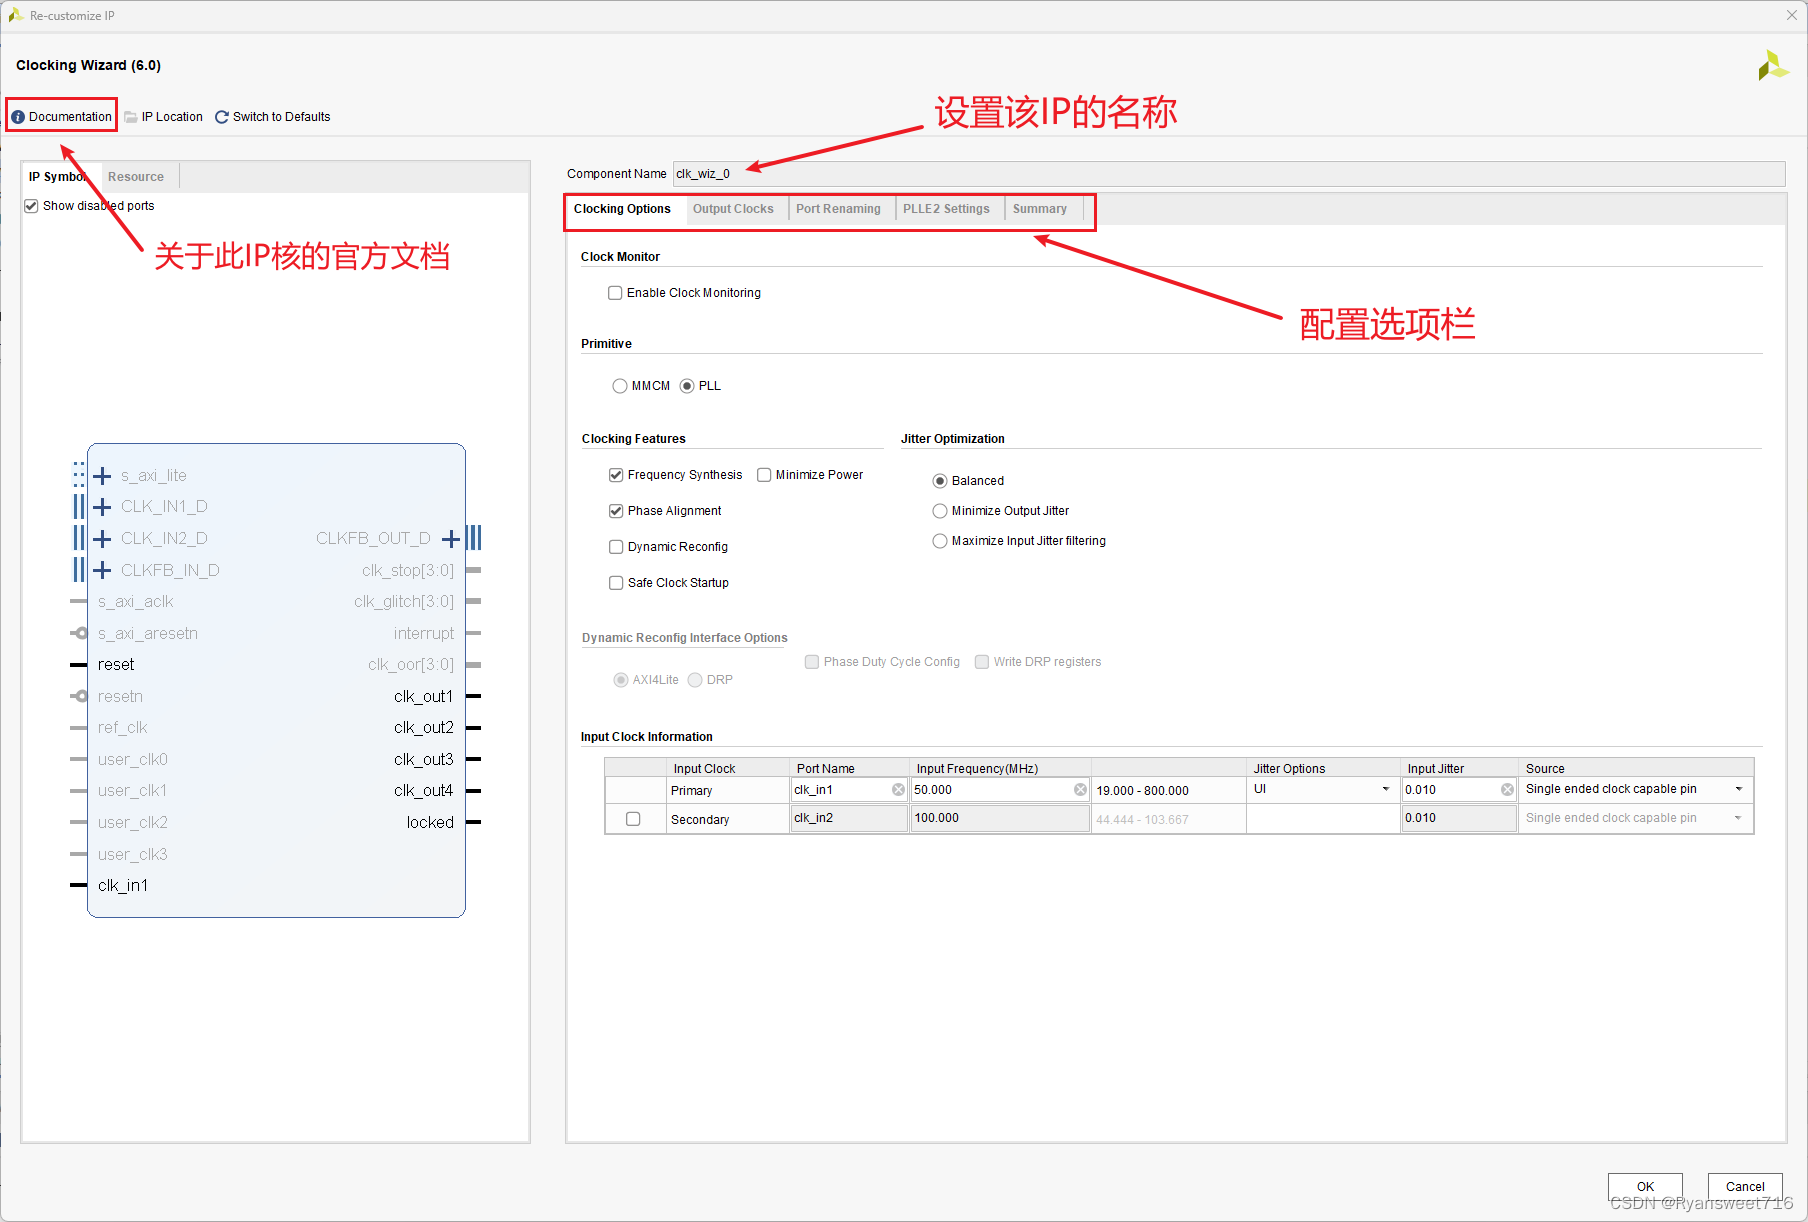Viewport: 1808px width, 1222px height.
Task: Clear the 50.000 input frequency field
Action: pos(1080,790)
